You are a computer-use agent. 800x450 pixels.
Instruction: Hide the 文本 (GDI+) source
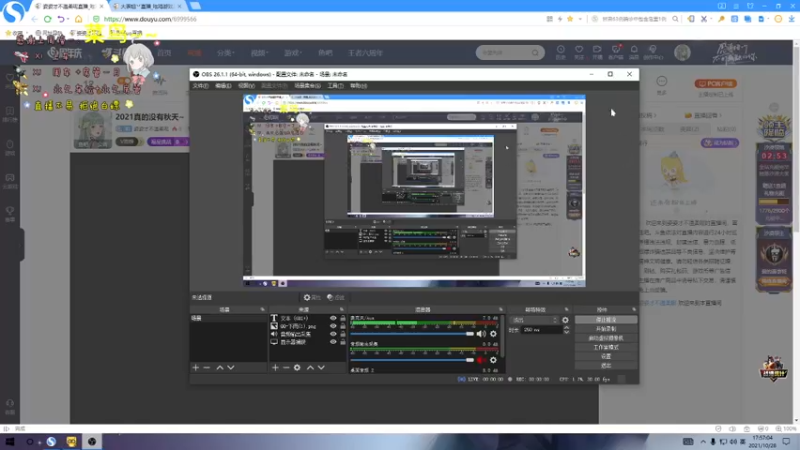tap(333, 318)
